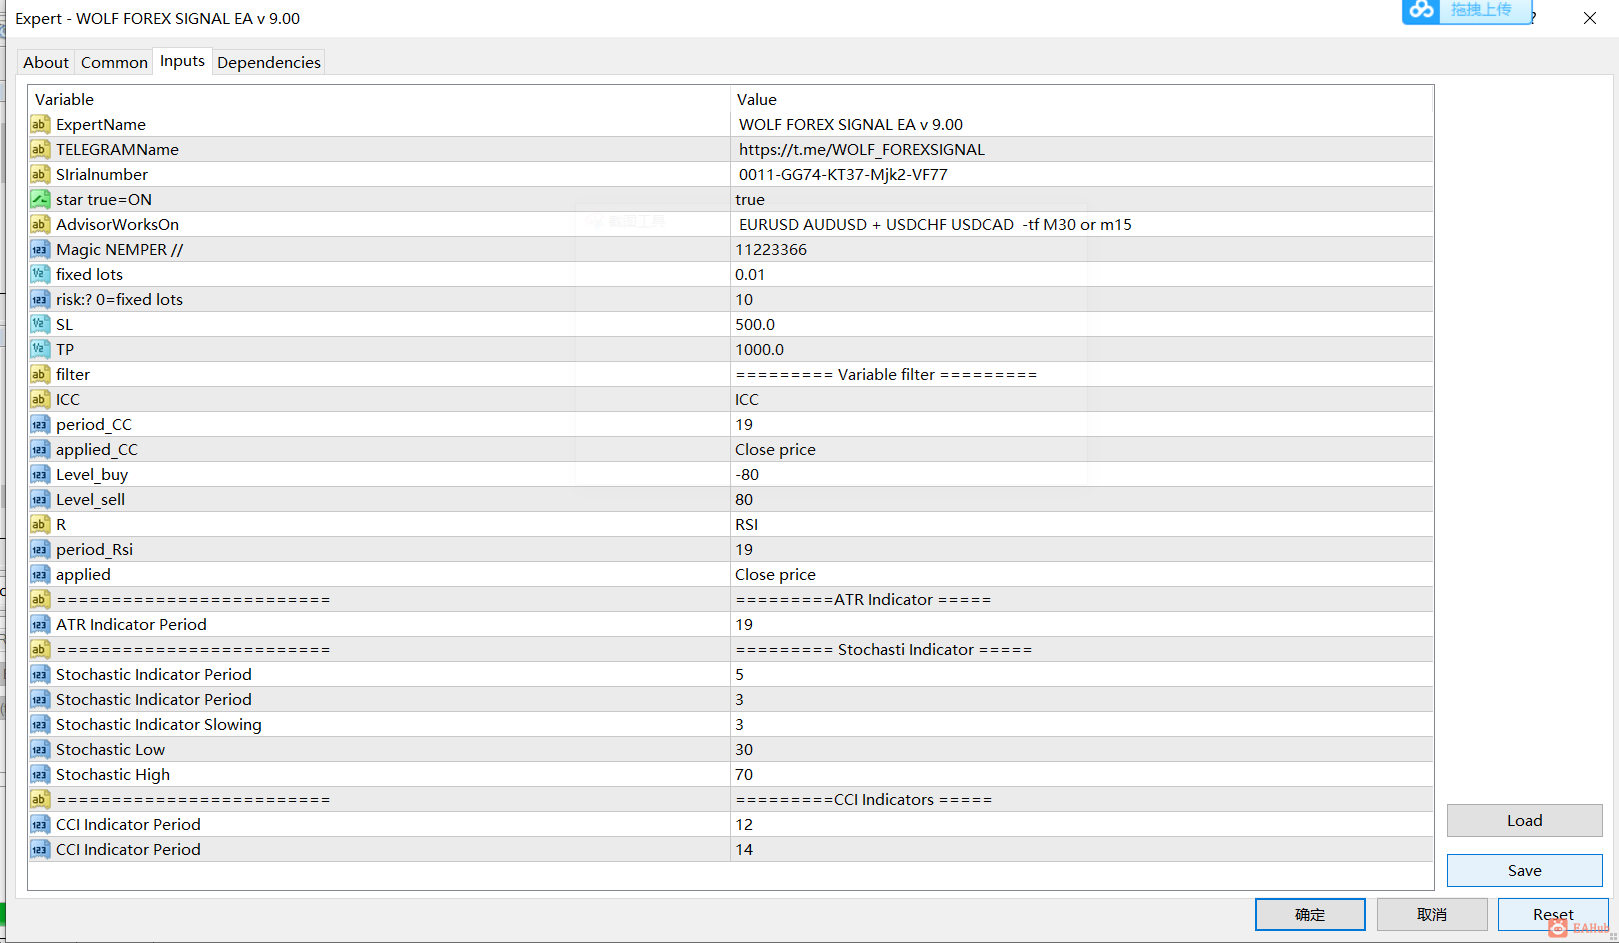The height and width of the screenshot is (943, 1619).
Task: Click the blue cloud upload icon
Action: [1421, 10]
